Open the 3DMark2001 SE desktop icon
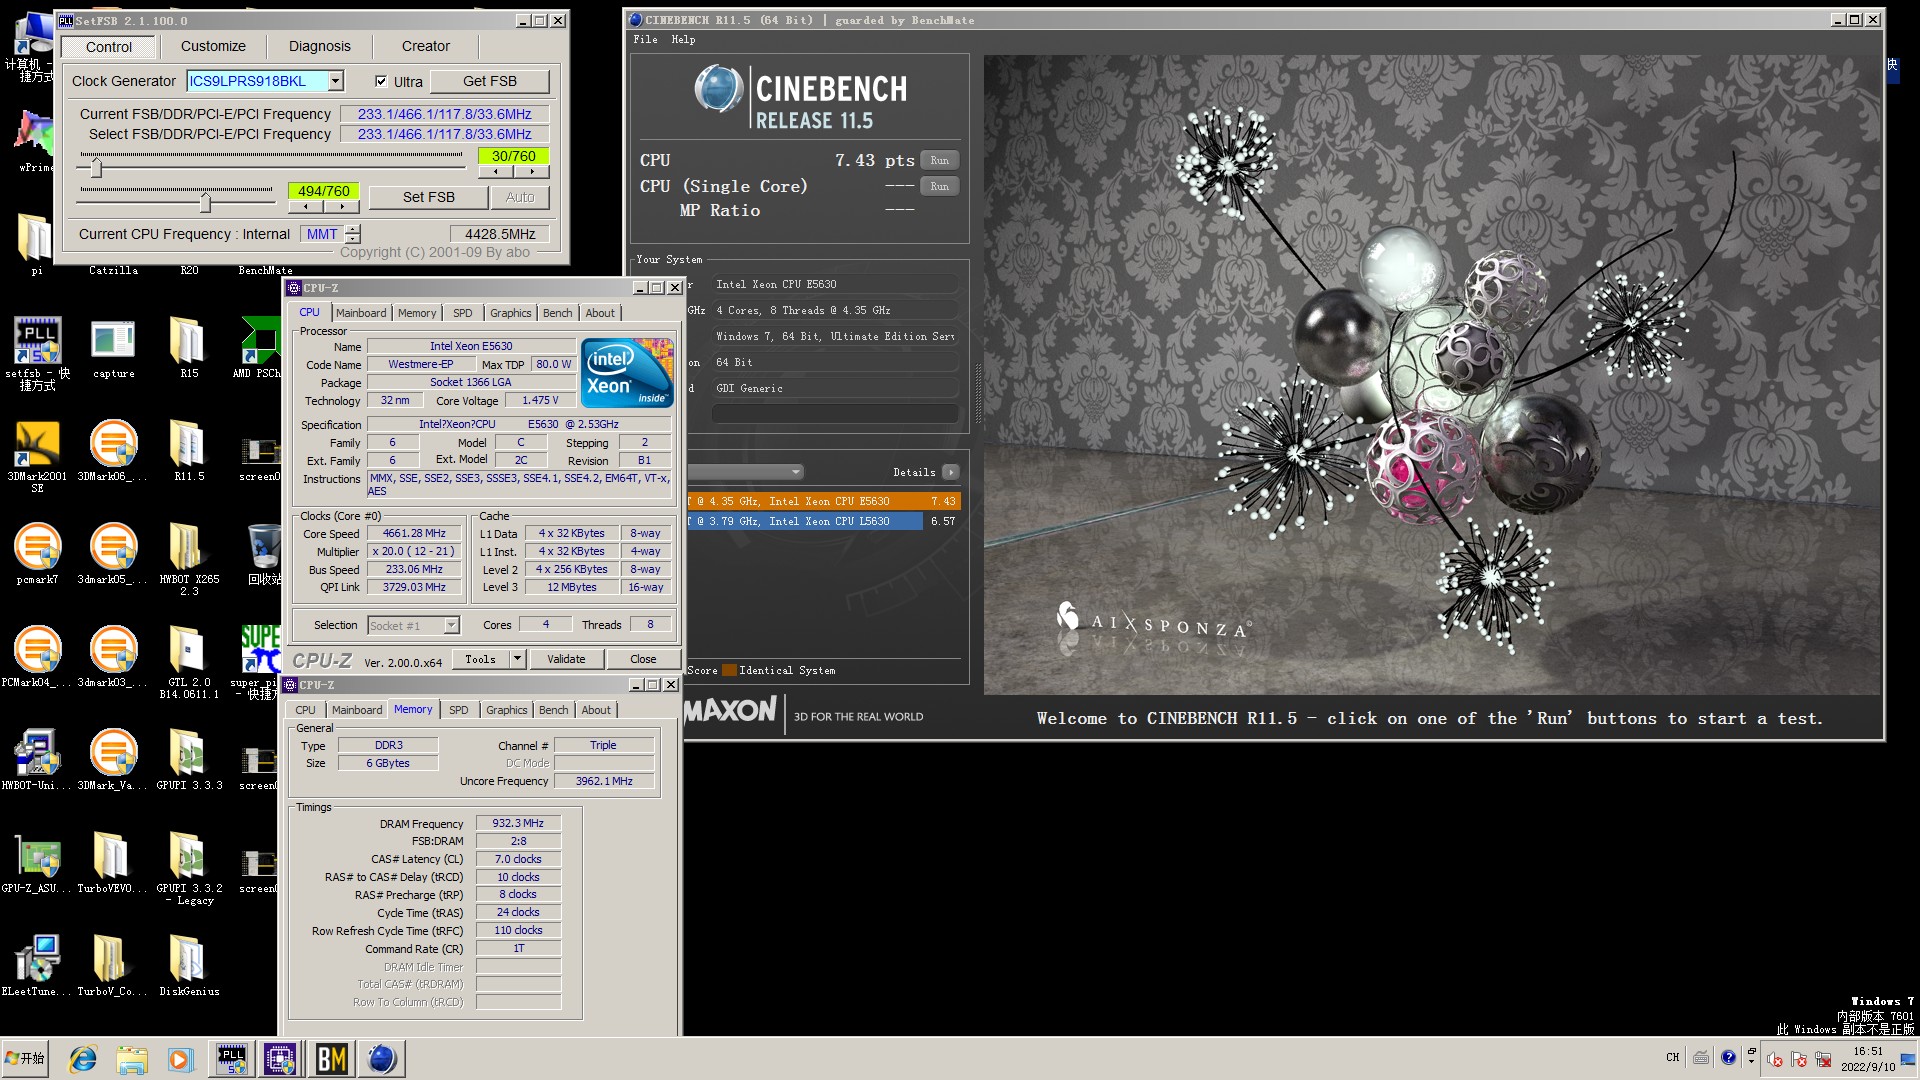 (37, 456)
